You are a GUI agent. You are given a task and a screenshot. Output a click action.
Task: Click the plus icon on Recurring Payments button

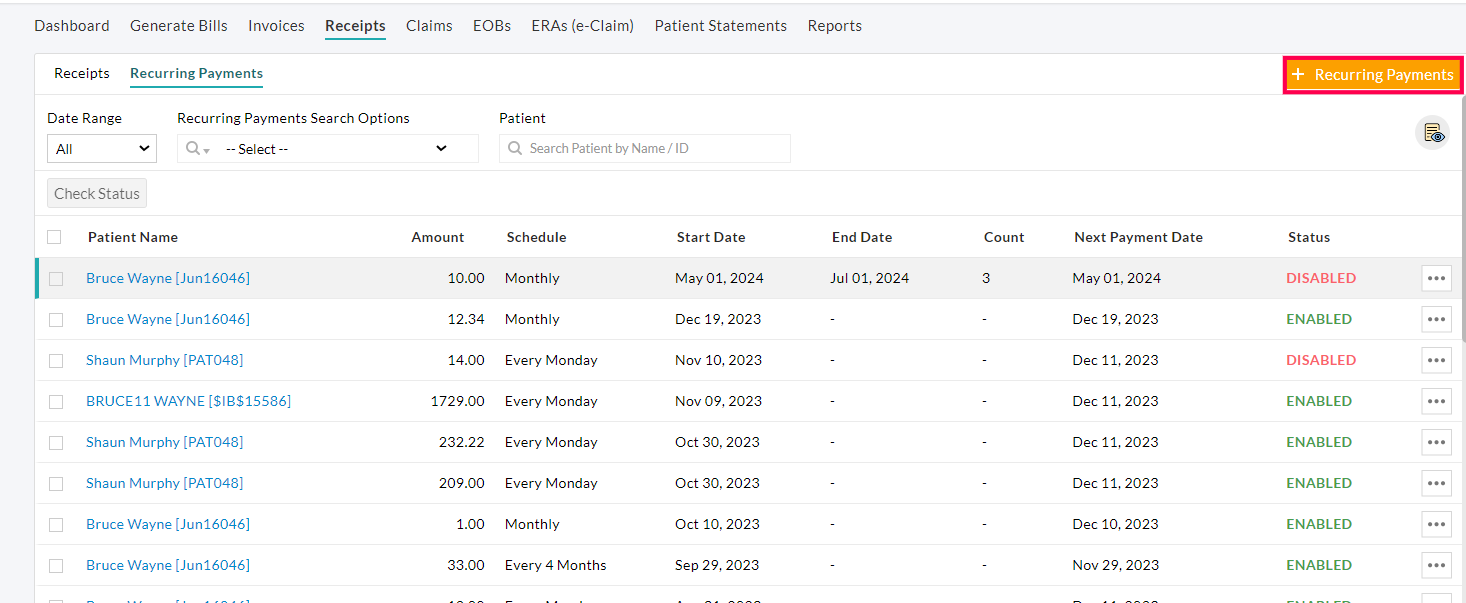click(x=1298, y=74)
